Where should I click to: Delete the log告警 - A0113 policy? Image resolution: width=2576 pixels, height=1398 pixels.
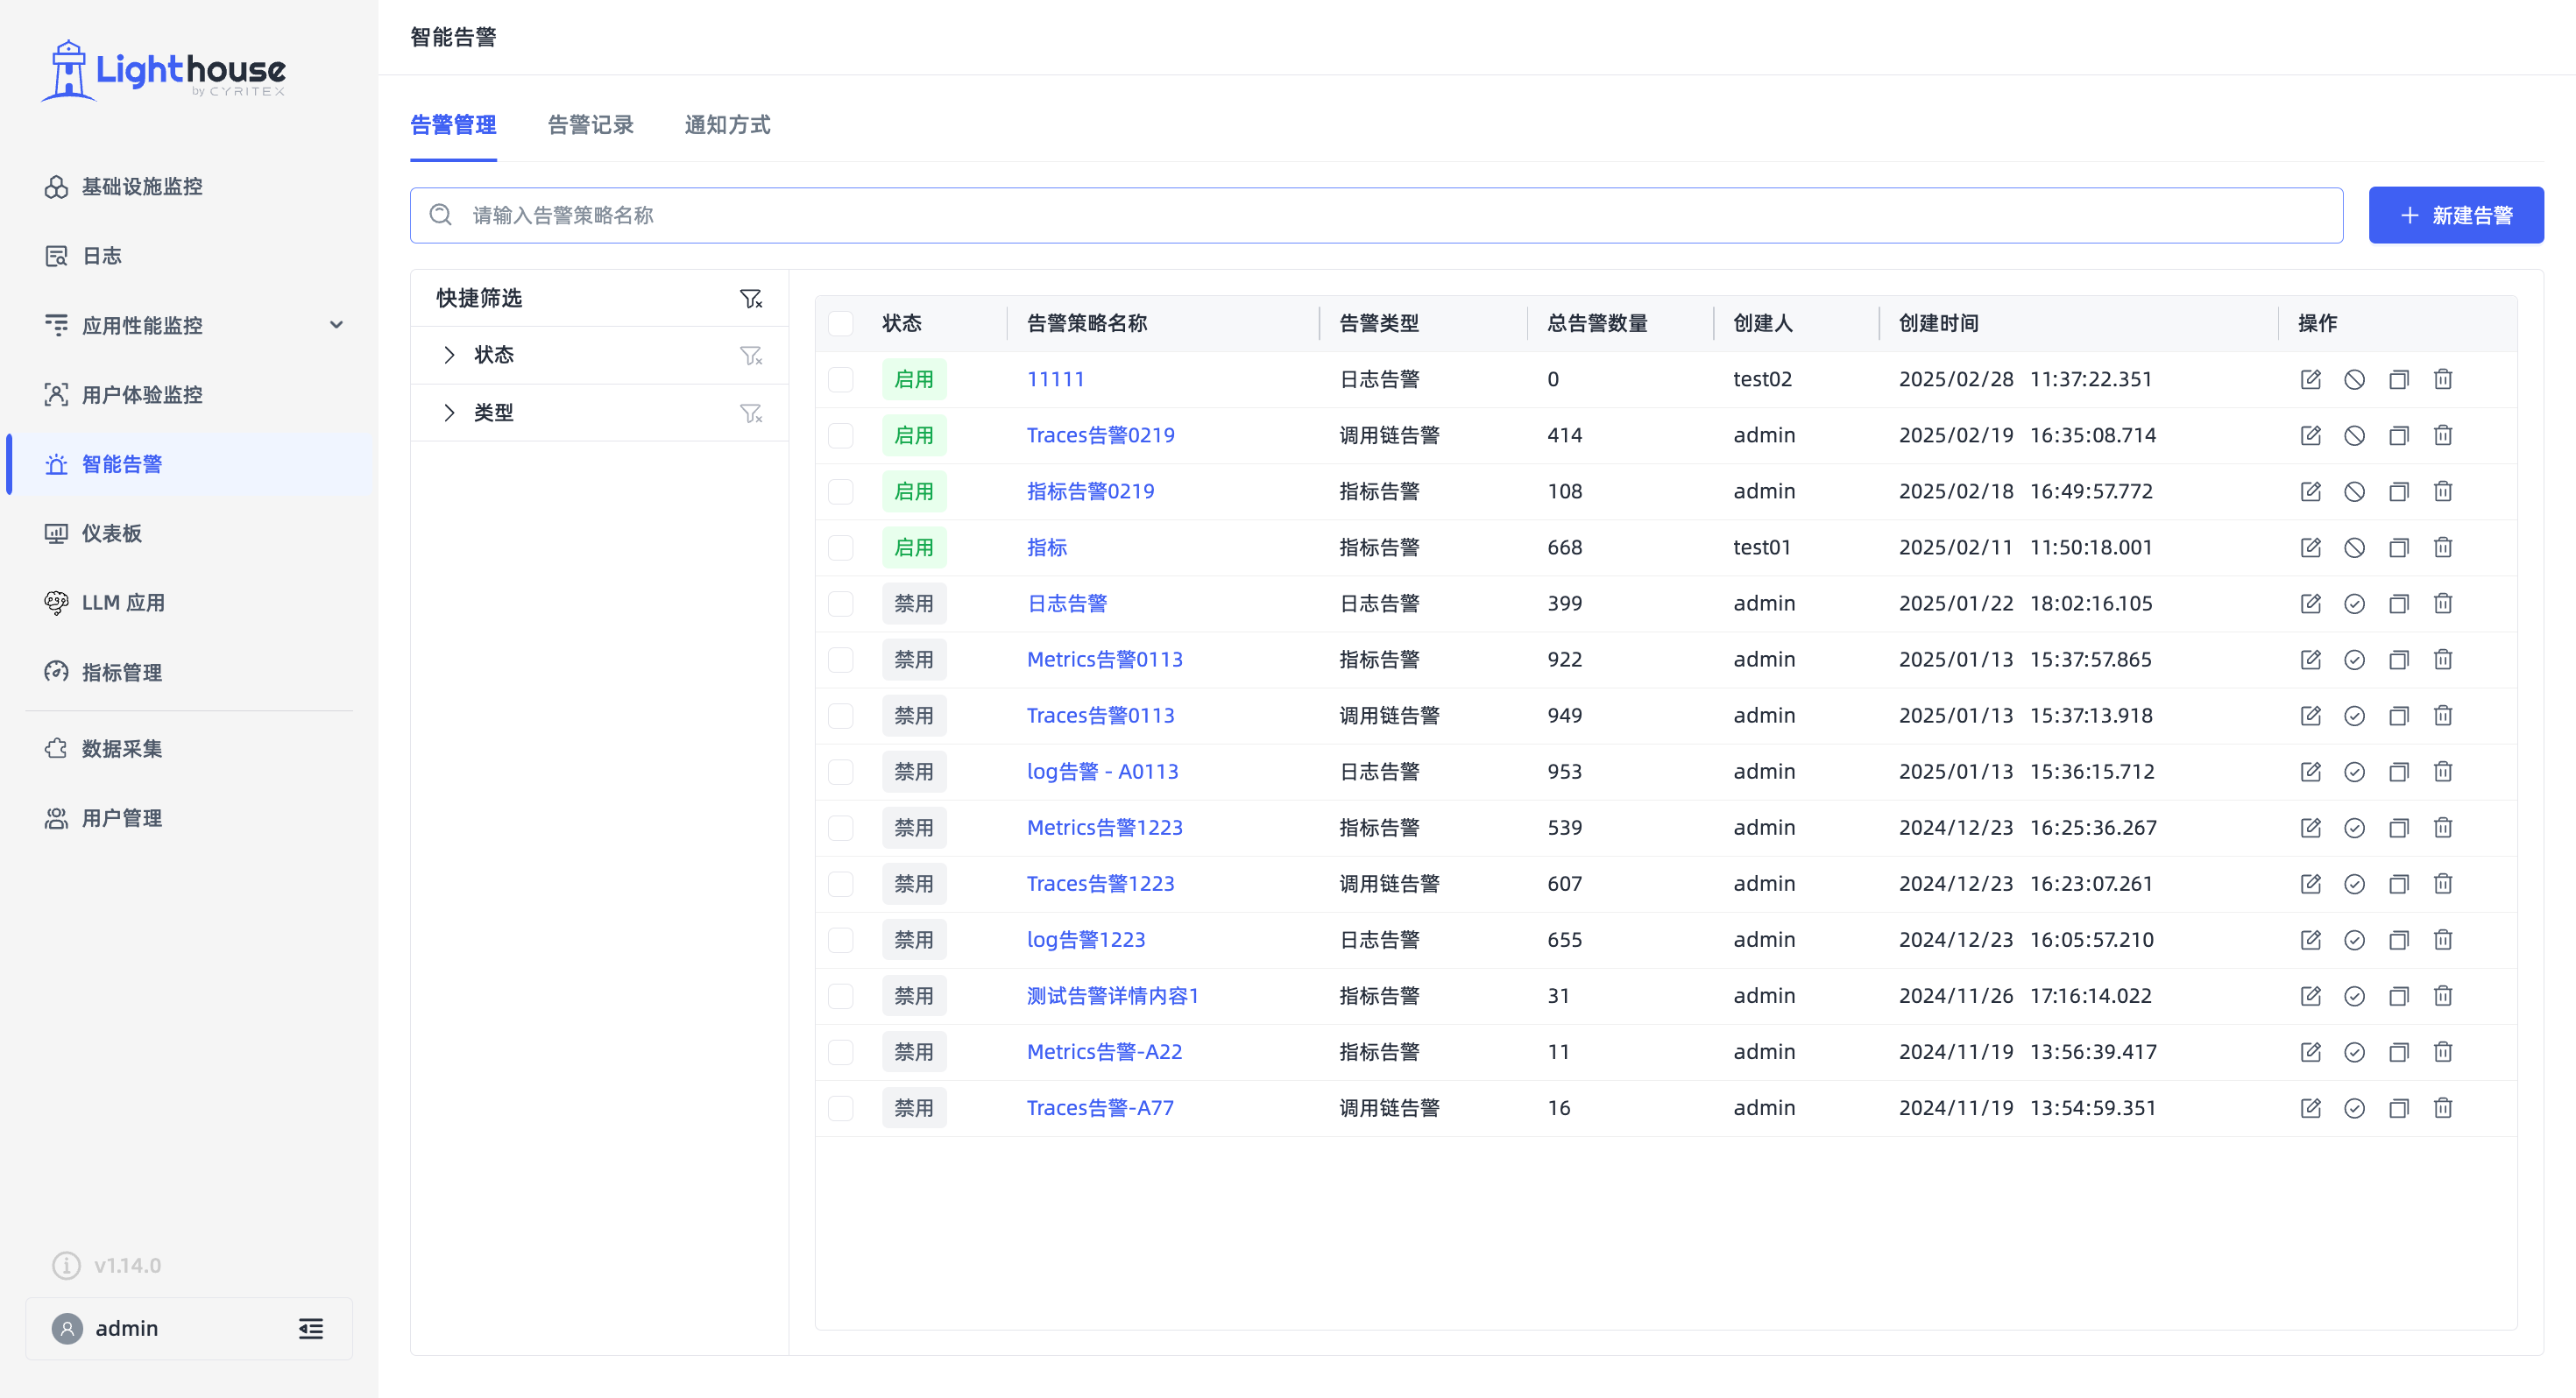(x=2442, y=771)
